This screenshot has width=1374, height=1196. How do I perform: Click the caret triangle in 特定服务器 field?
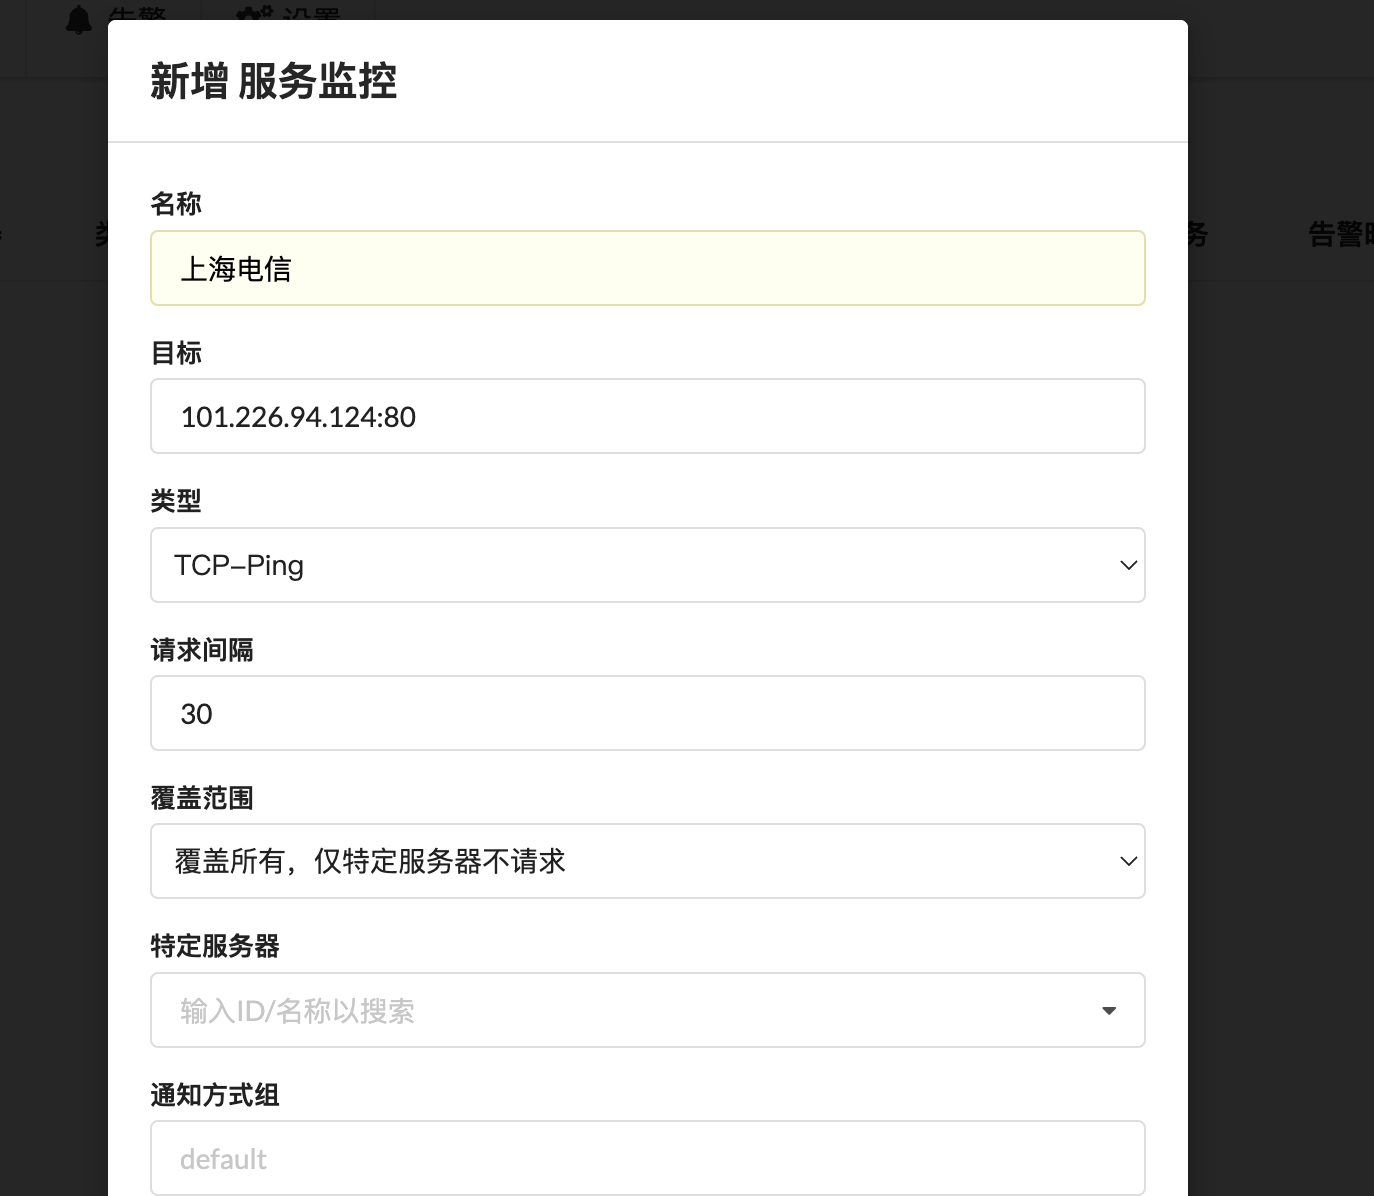[x=1108, y=1010]
